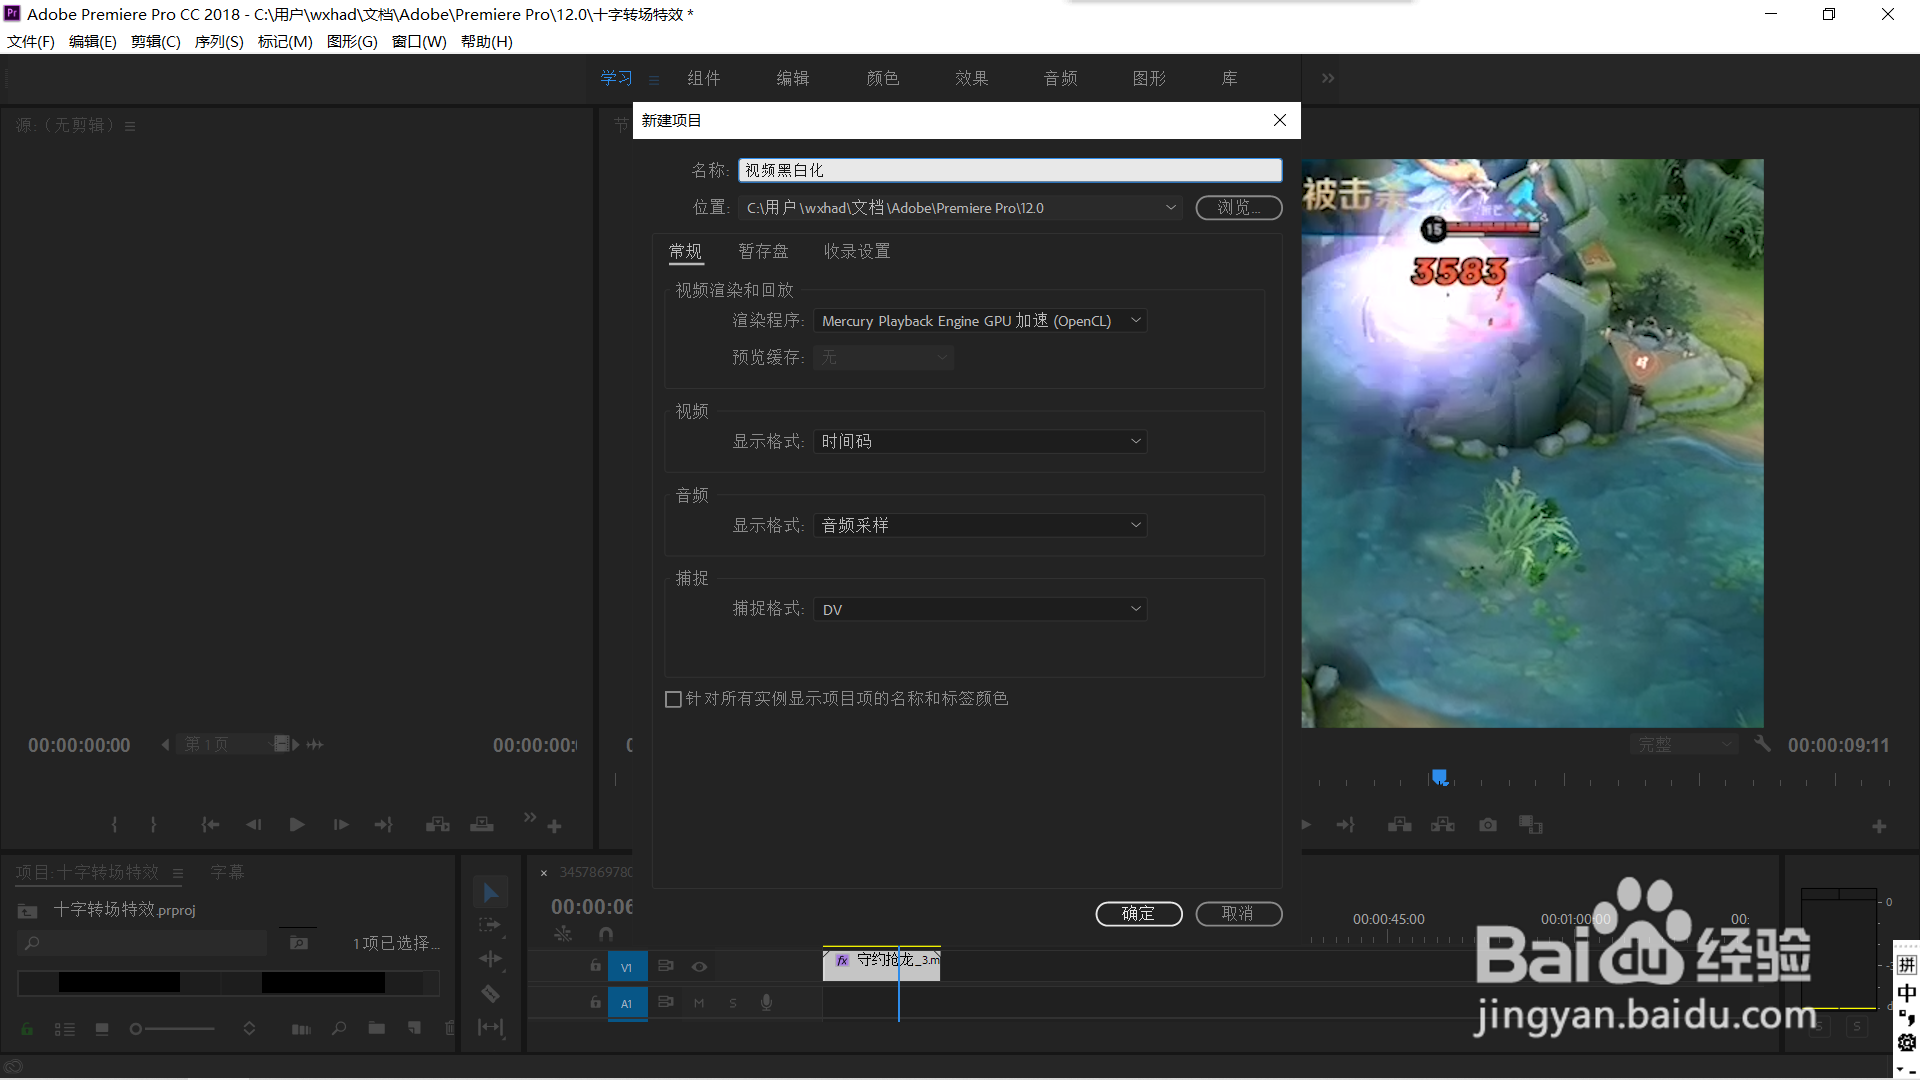
Task: Open the comparison view icon in program monitor
Action: click(x=1531, y=825)
